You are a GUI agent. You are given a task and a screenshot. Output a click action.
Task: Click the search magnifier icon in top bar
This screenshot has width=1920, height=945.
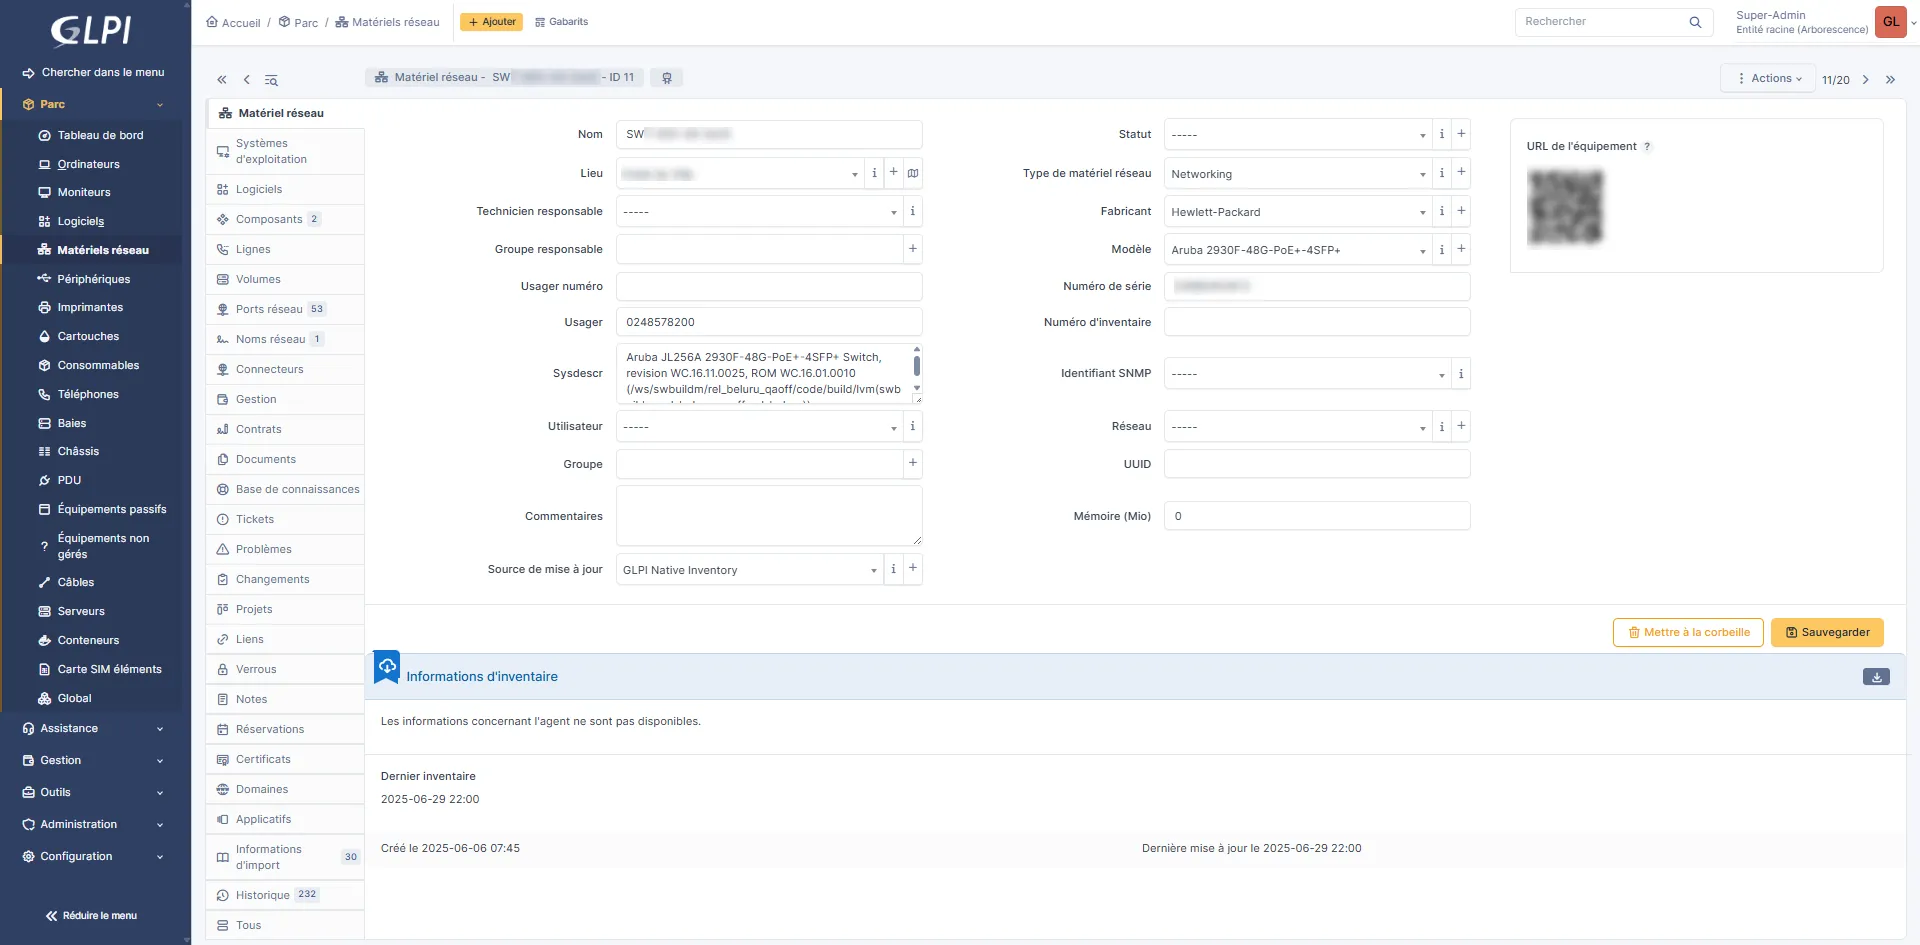[x=1695, y=22]
